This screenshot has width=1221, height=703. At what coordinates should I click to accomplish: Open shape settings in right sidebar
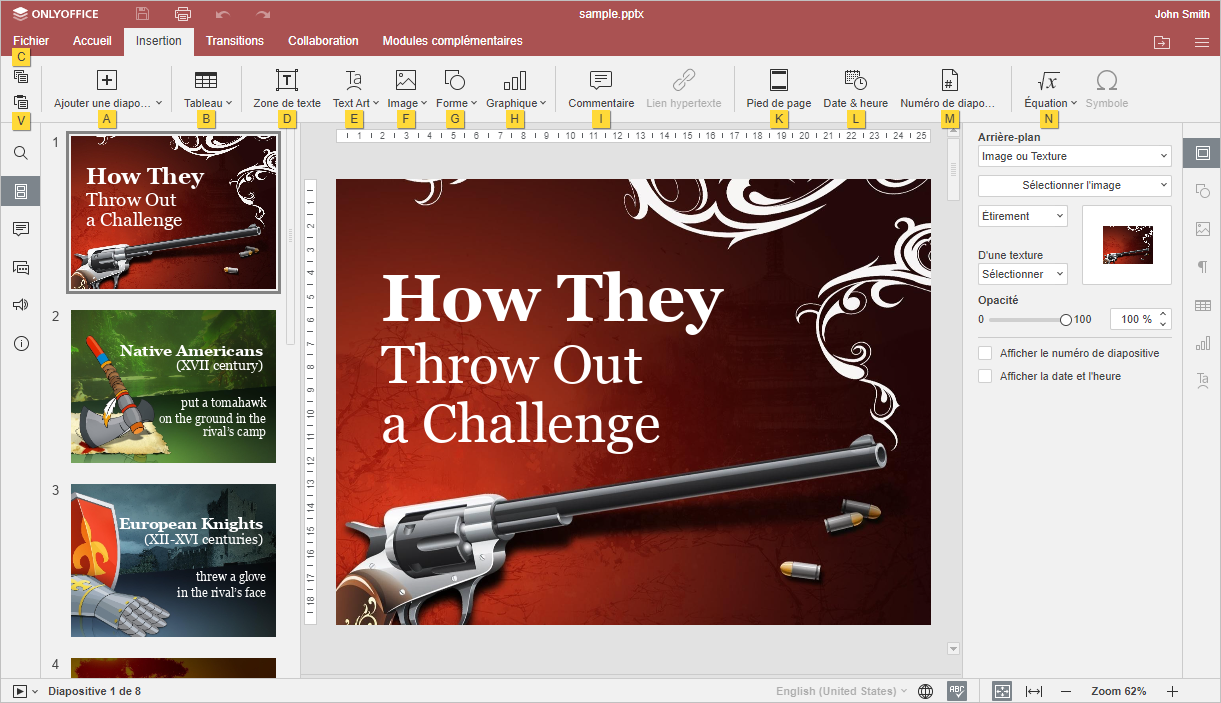(1202, 191)
